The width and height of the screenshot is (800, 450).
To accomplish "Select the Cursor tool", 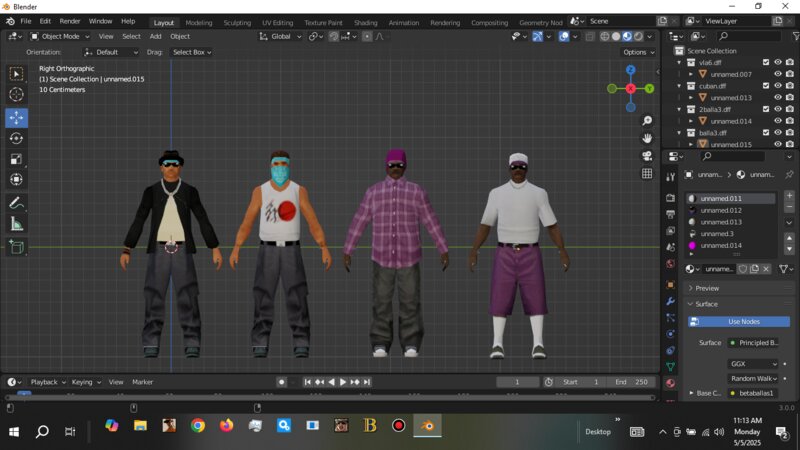I will tap(16, 94).
